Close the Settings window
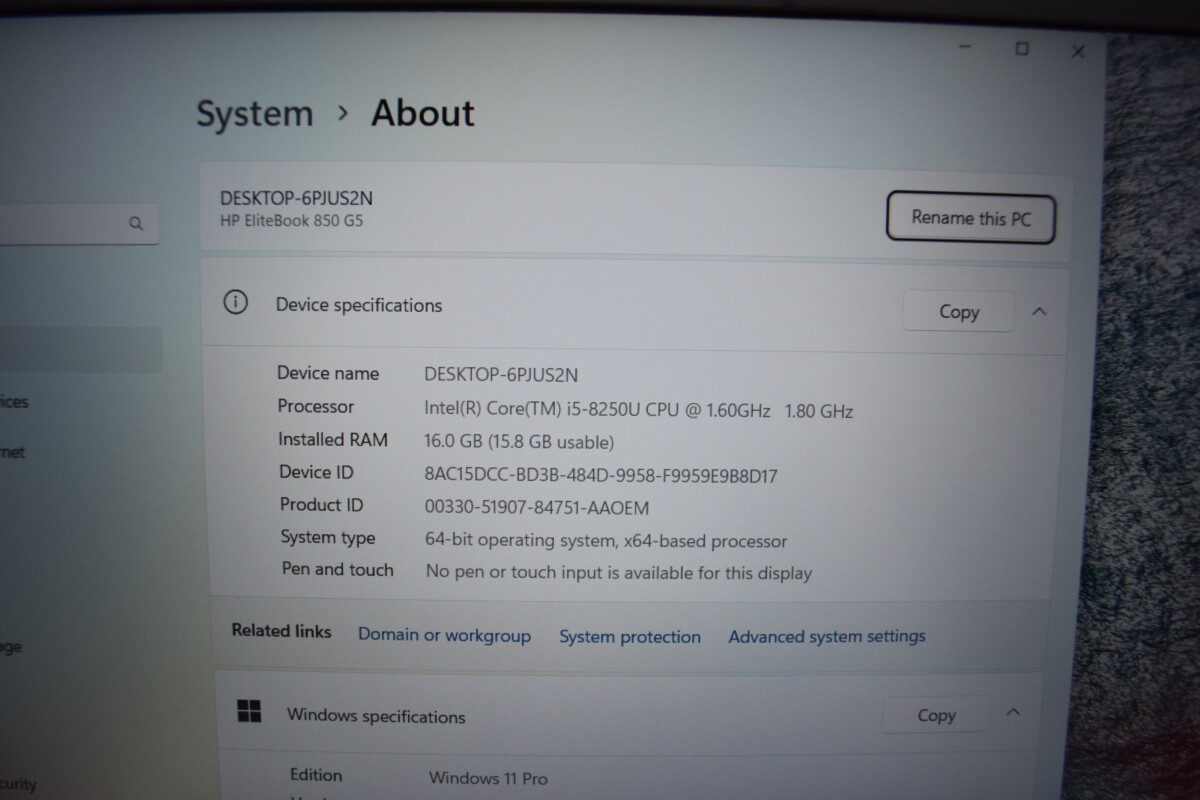This screenshot has width=1200, height=800. pos(1078,51)
